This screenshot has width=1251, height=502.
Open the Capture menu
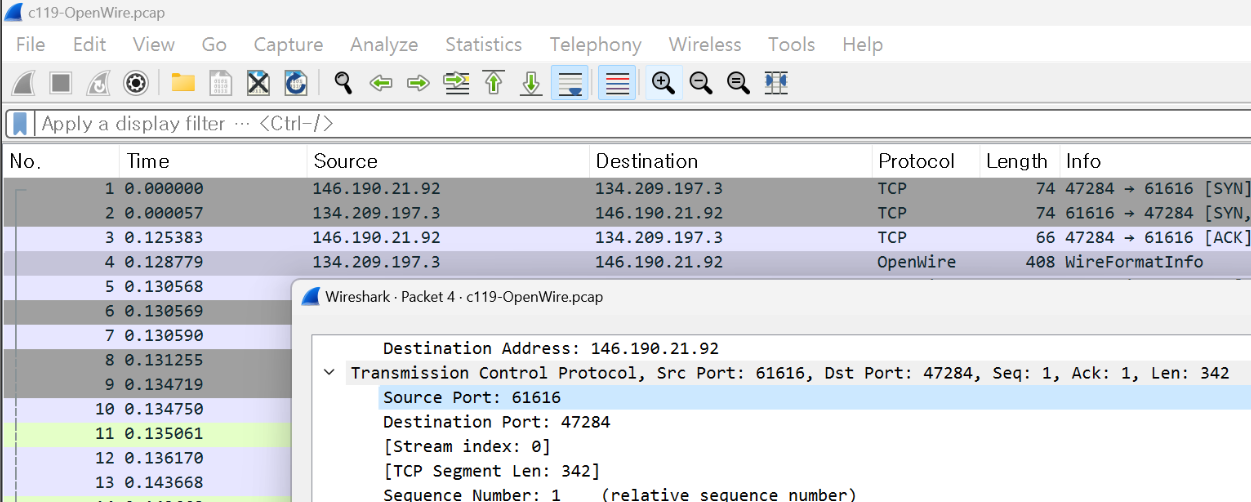tap(288, 45)
